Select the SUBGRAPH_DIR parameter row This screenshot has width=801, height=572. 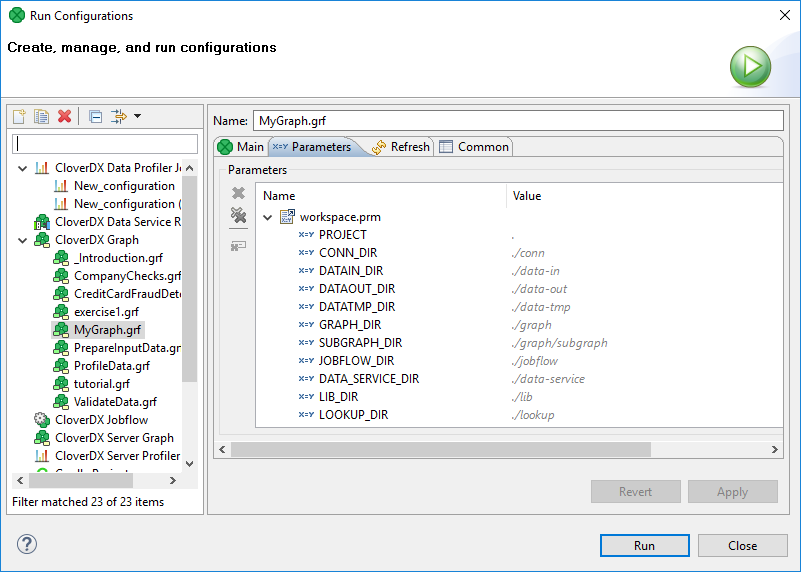click(519, 343)
